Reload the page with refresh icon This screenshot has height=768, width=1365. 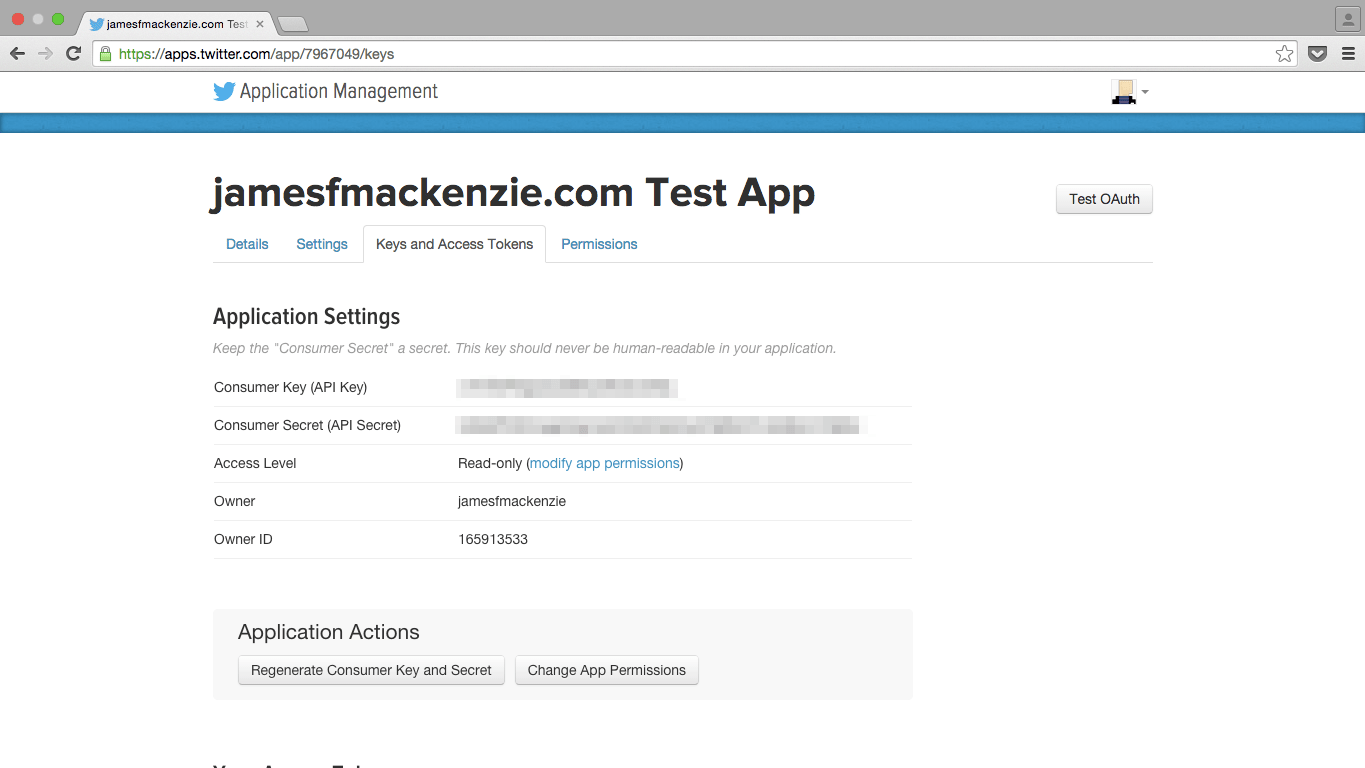point(73,54)
